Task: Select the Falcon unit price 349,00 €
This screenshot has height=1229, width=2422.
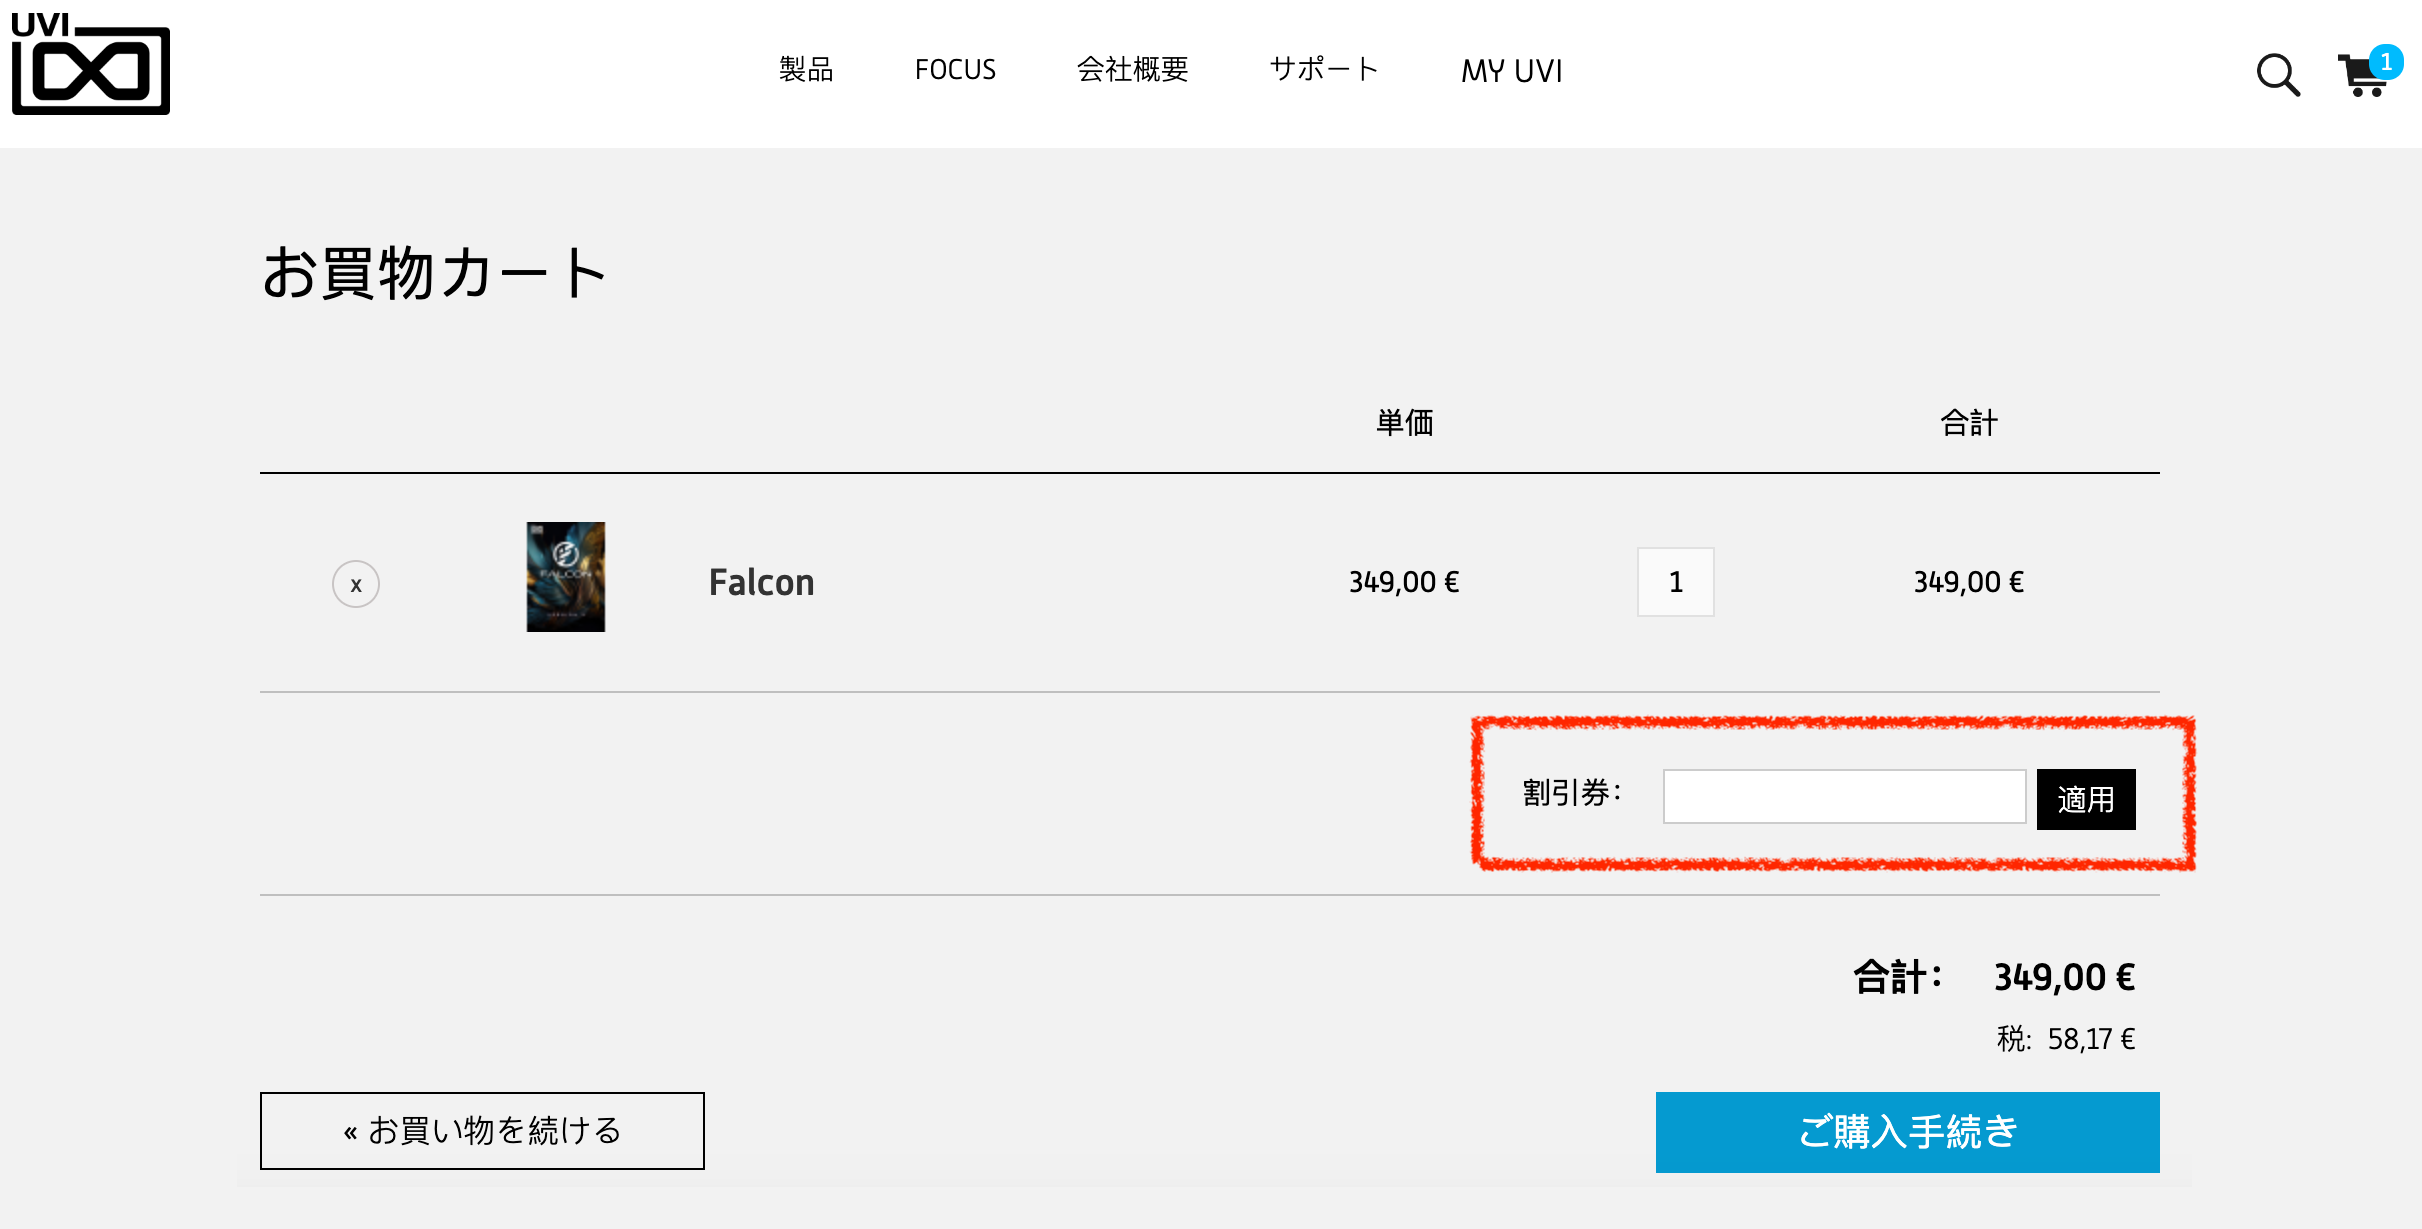Action: 1404,582
